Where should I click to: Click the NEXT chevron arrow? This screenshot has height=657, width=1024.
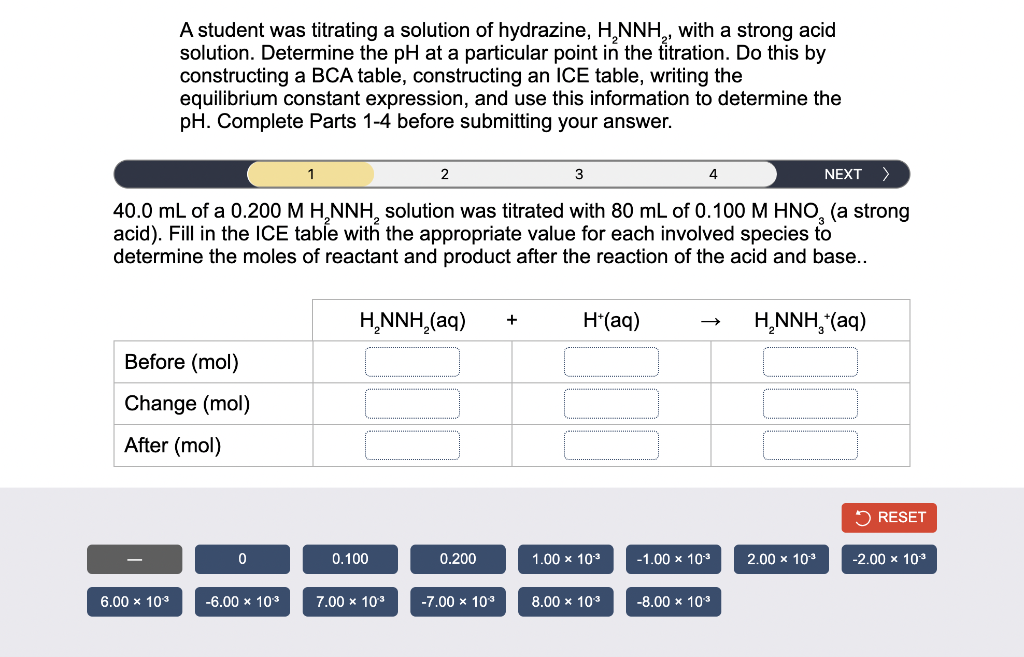886,173
